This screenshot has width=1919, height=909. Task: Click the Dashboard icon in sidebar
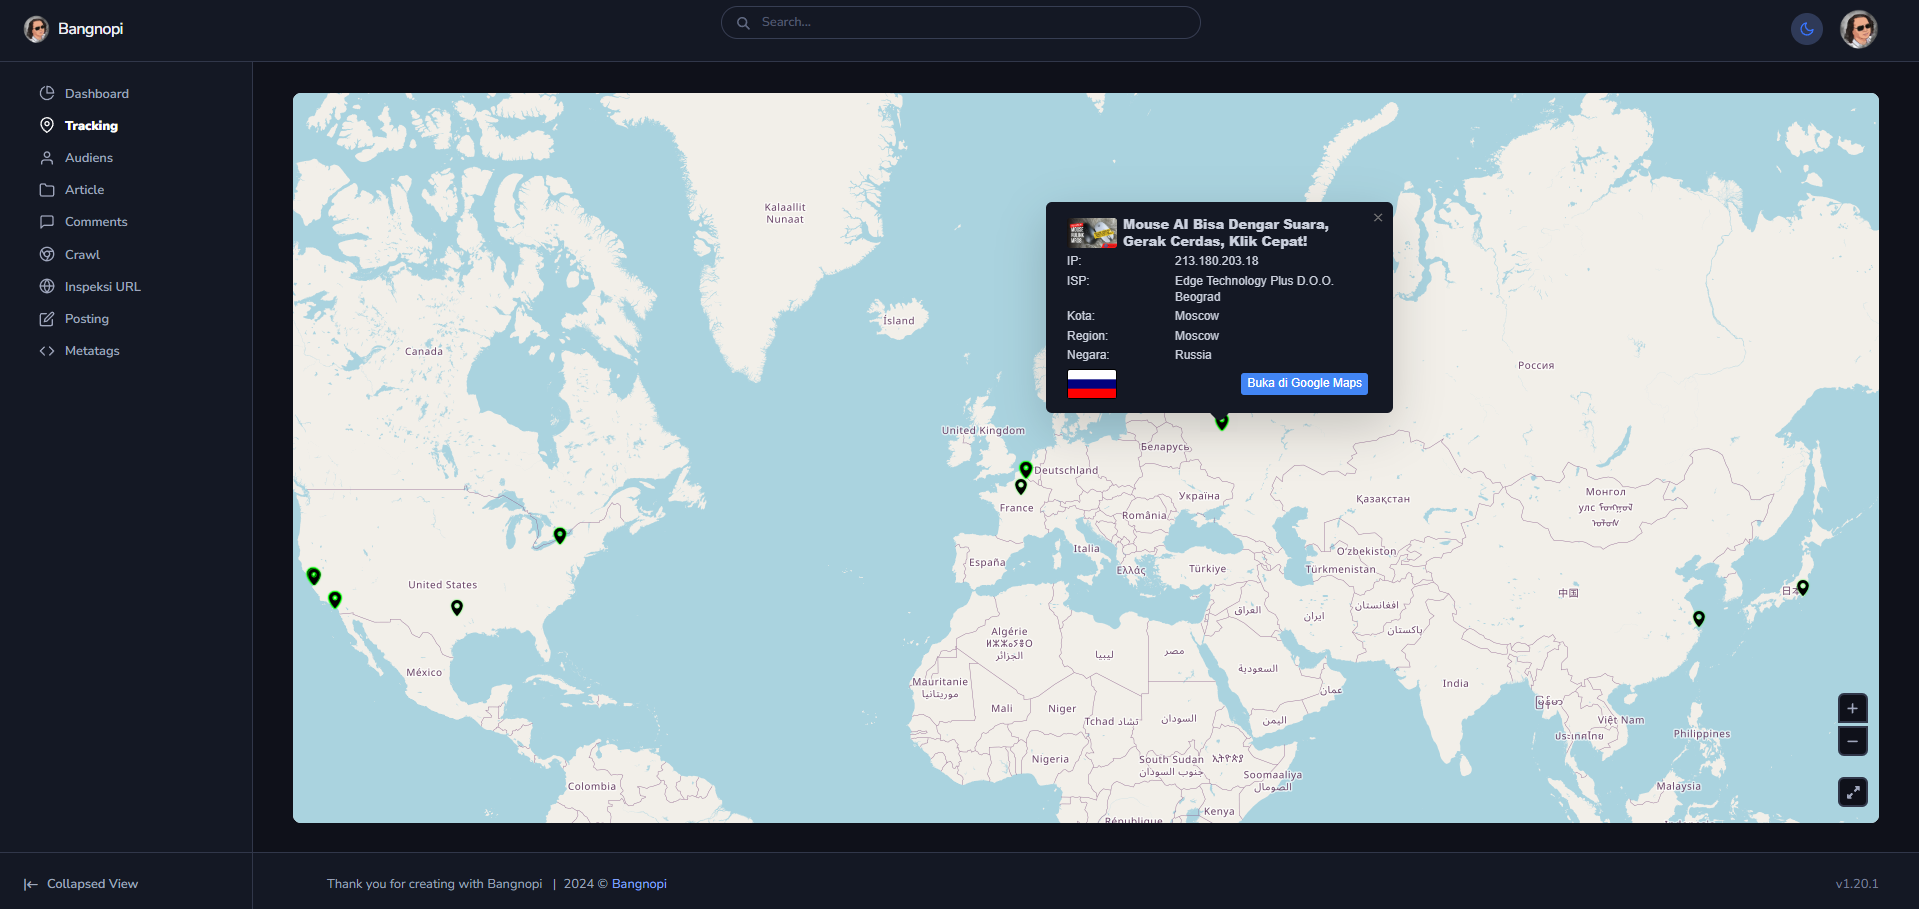47,93
